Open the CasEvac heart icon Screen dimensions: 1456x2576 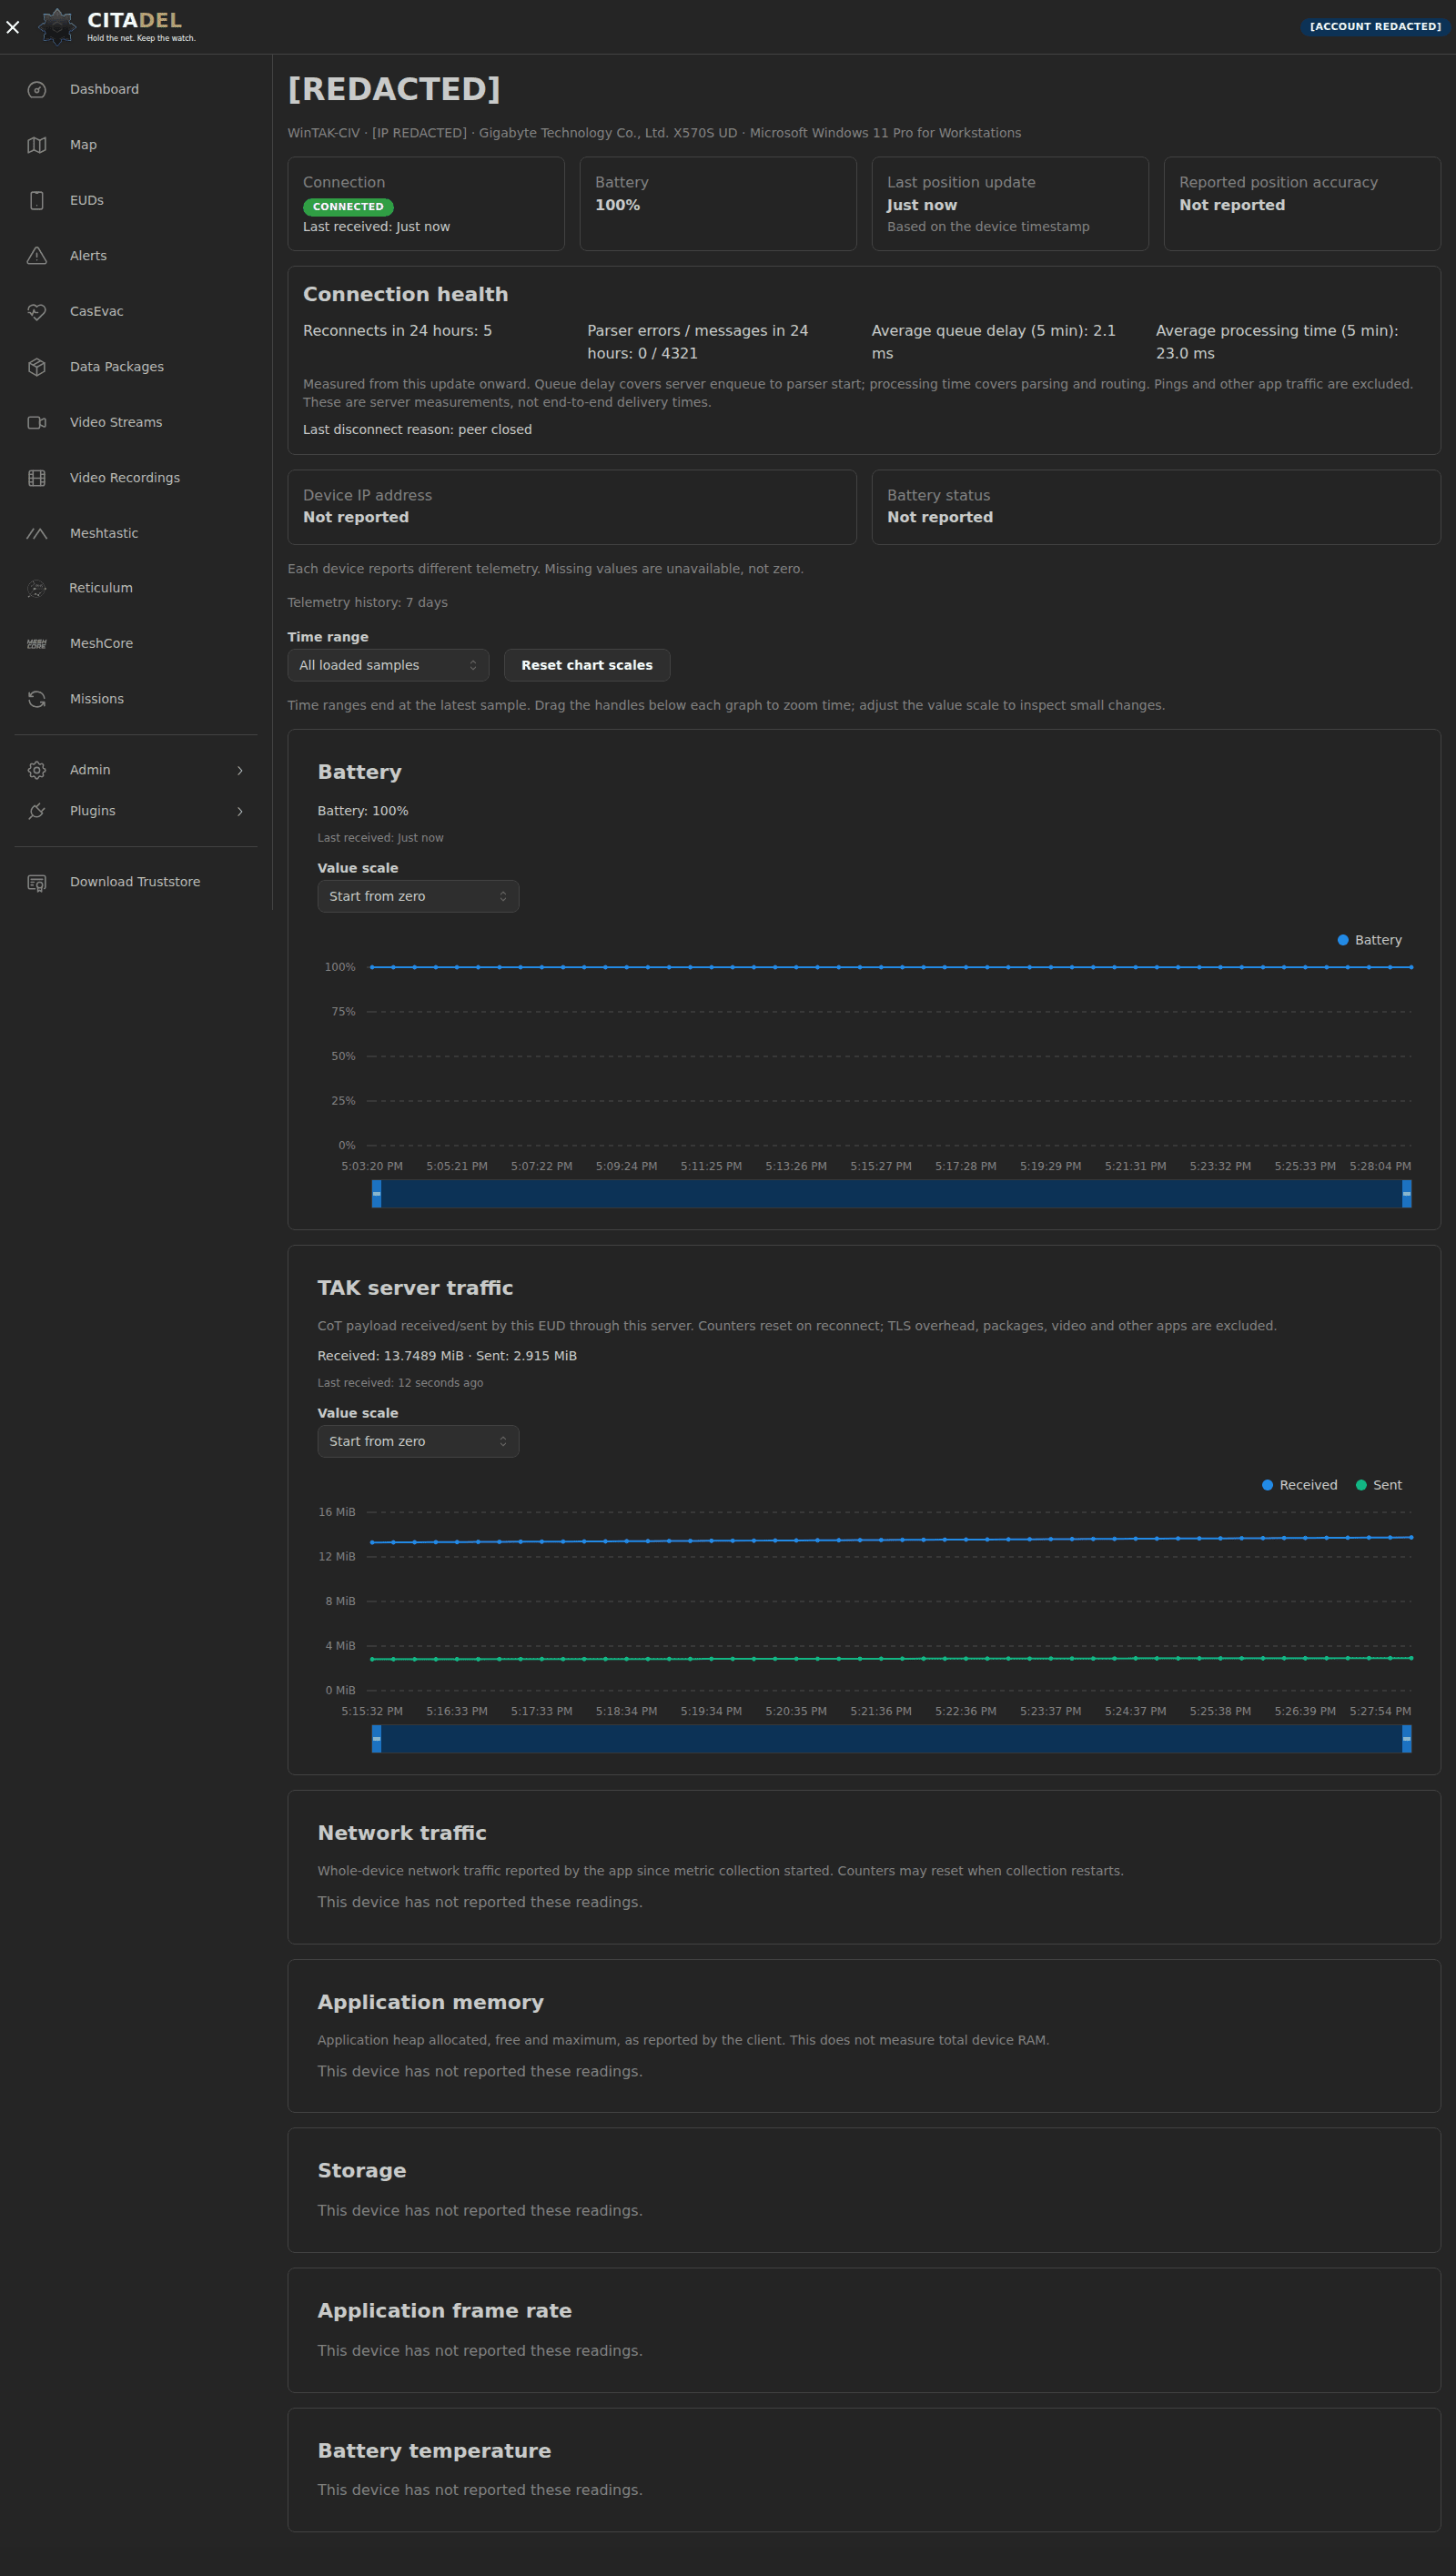(37, 311)
